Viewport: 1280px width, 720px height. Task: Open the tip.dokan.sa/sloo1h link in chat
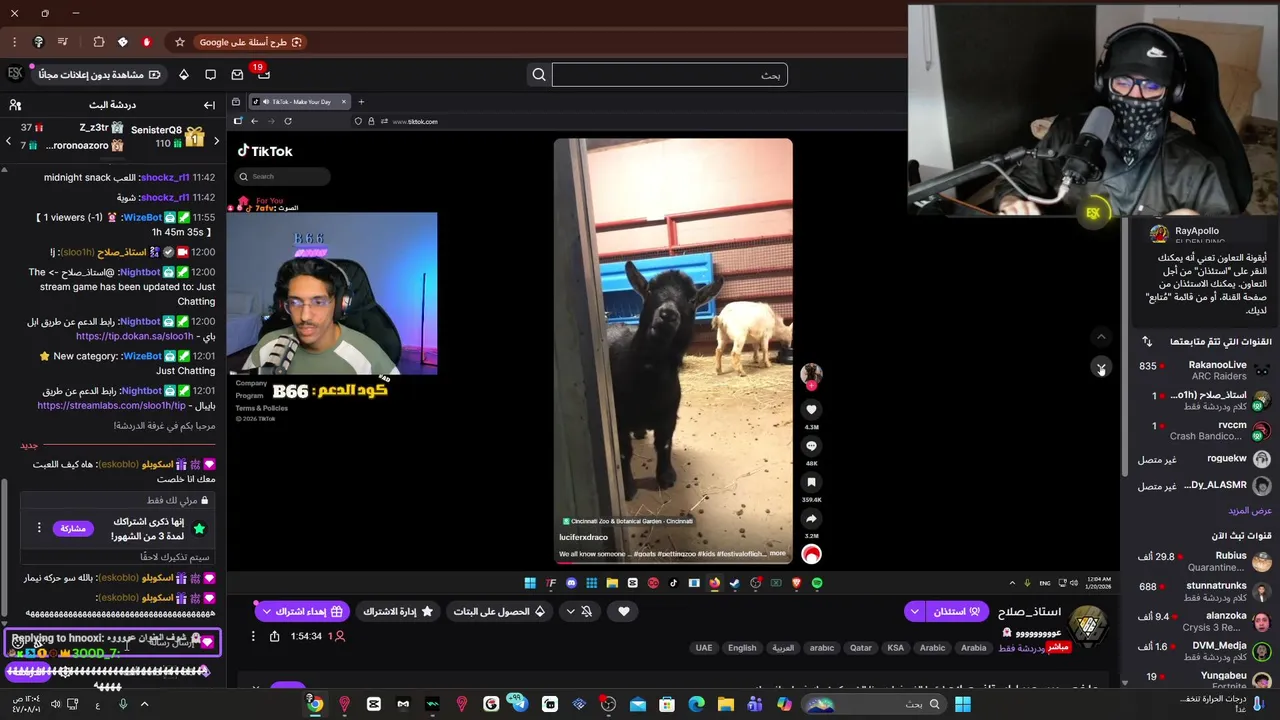coord(135,336)
